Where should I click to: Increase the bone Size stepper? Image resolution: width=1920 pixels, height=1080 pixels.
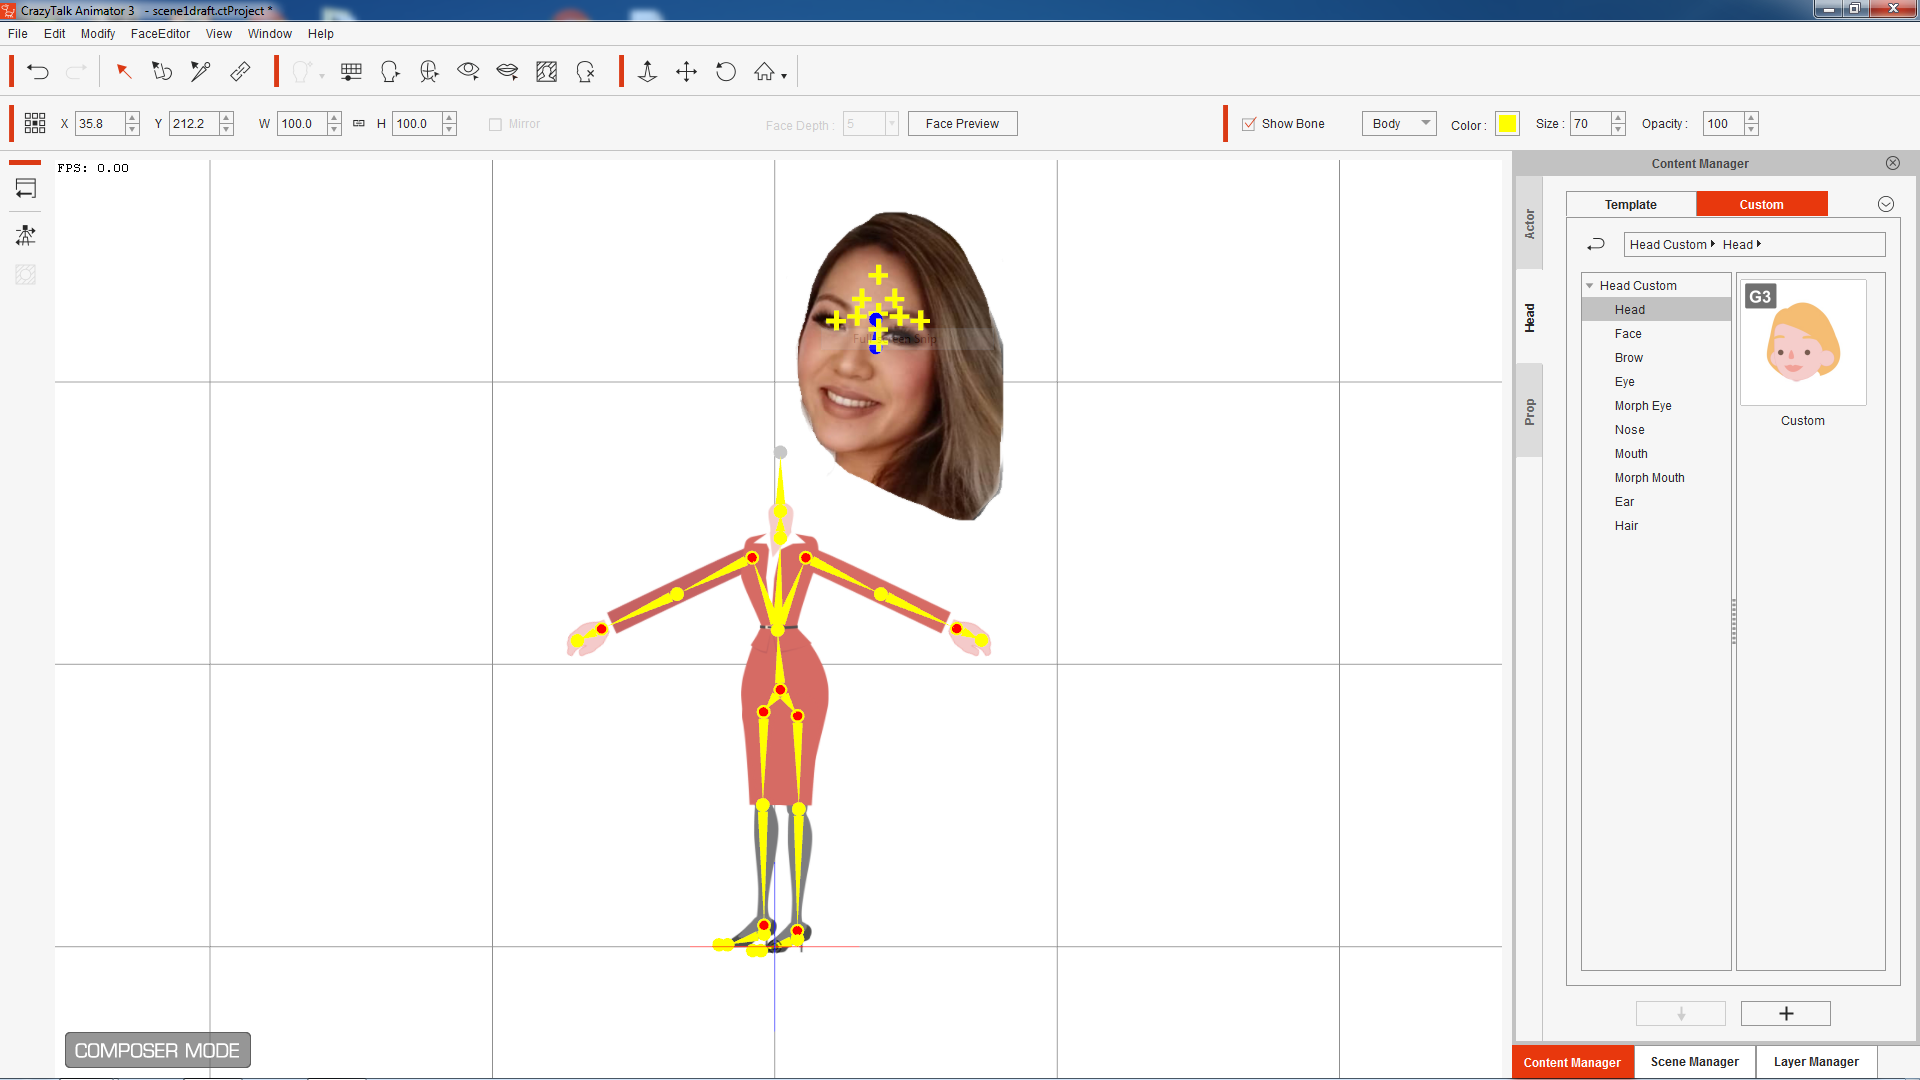(1618, 118)
